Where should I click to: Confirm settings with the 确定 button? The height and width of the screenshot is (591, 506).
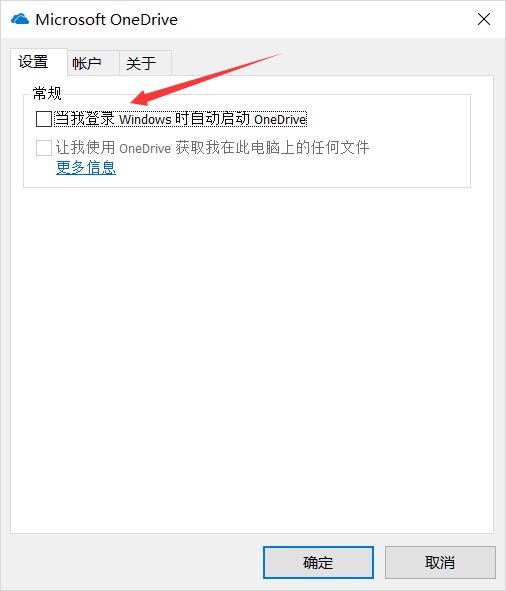318,562
